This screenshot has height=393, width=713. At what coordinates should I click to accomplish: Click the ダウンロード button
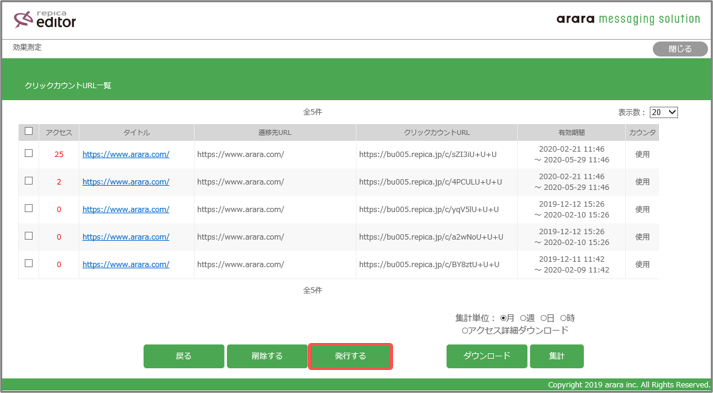(487, 356)
